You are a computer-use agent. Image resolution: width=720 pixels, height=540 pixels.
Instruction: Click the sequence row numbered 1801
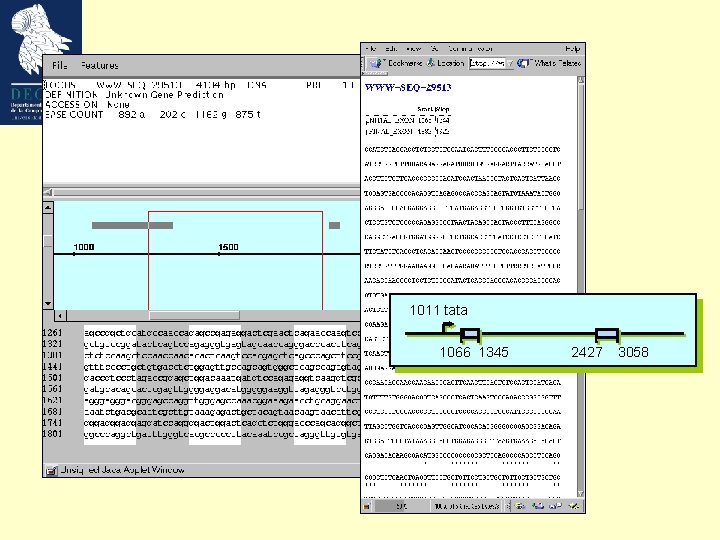(x=202, y=434)
